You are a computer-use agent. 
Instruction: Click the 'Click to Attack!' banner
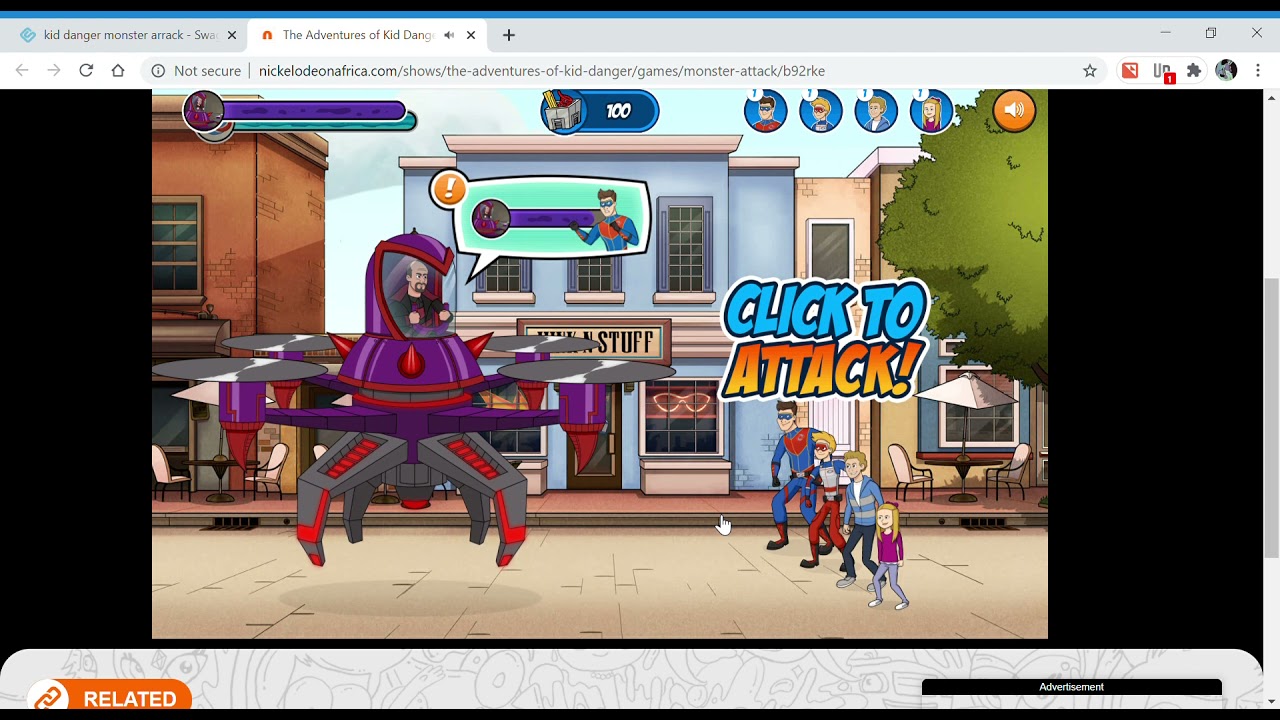point(824,340)
